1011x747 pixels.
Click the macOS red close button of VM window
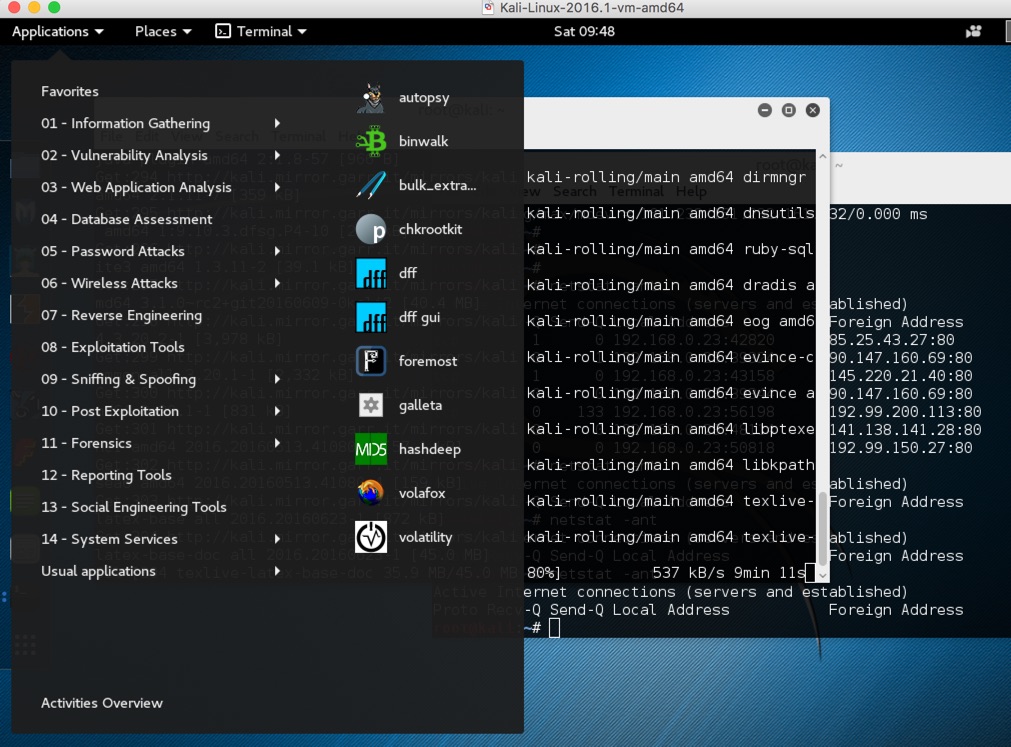coord(14,7)
